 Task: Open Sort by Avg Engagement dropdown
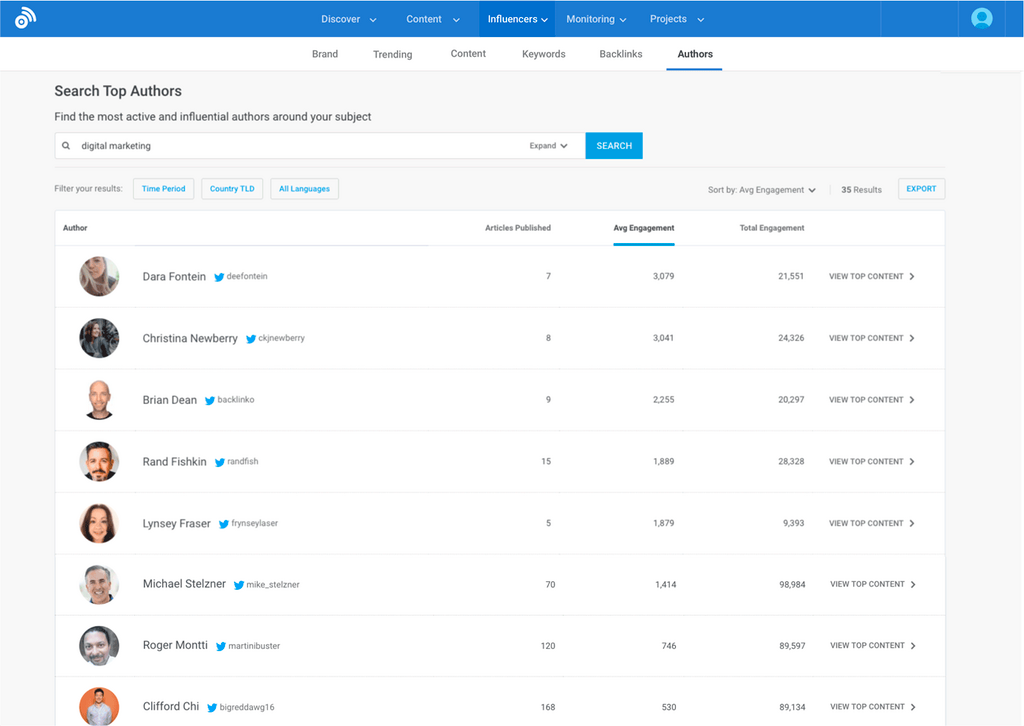click(x=761, y=190)
